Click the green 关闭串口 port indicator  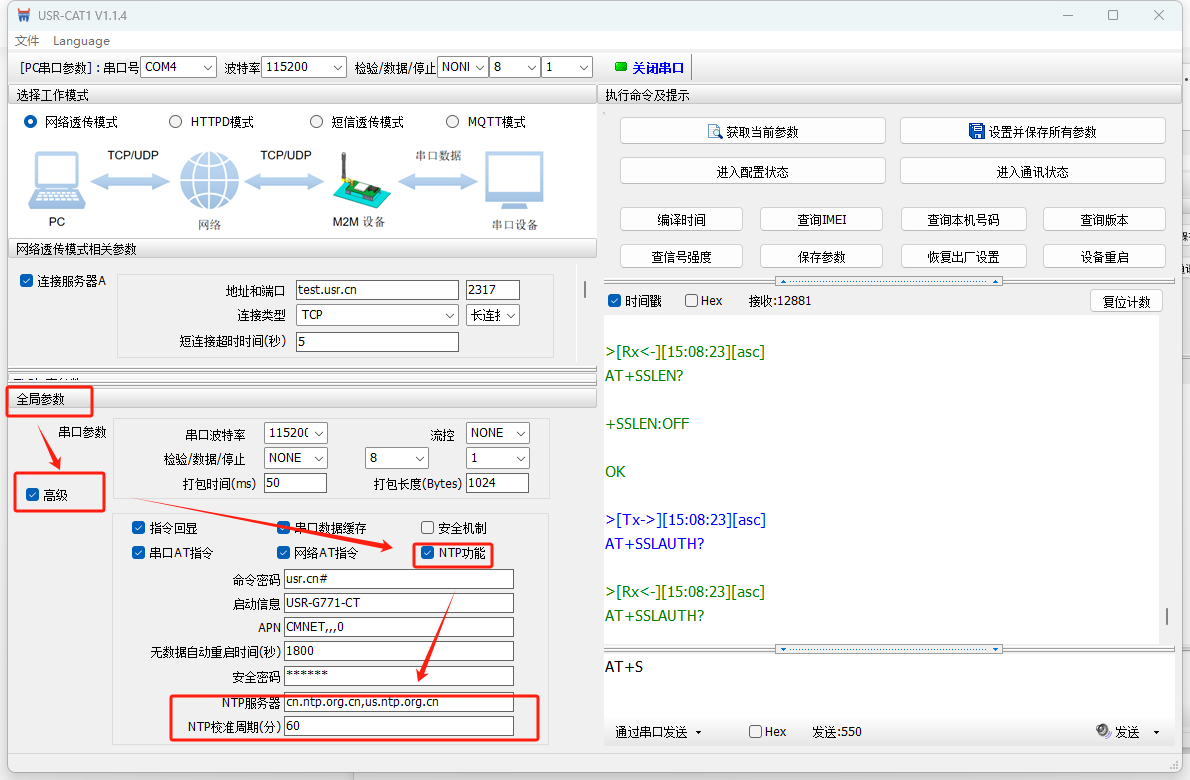tap(620, 67)
